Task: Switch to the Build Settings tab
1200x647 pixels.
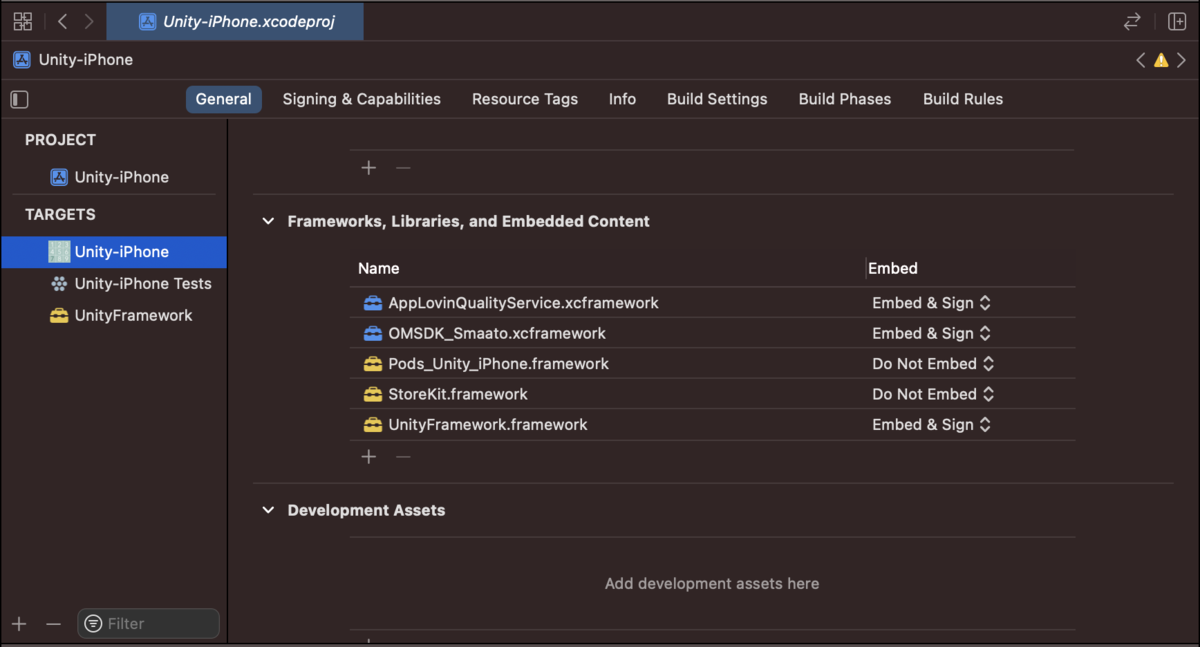Action: pyautogui.click(x=717, y=99)
